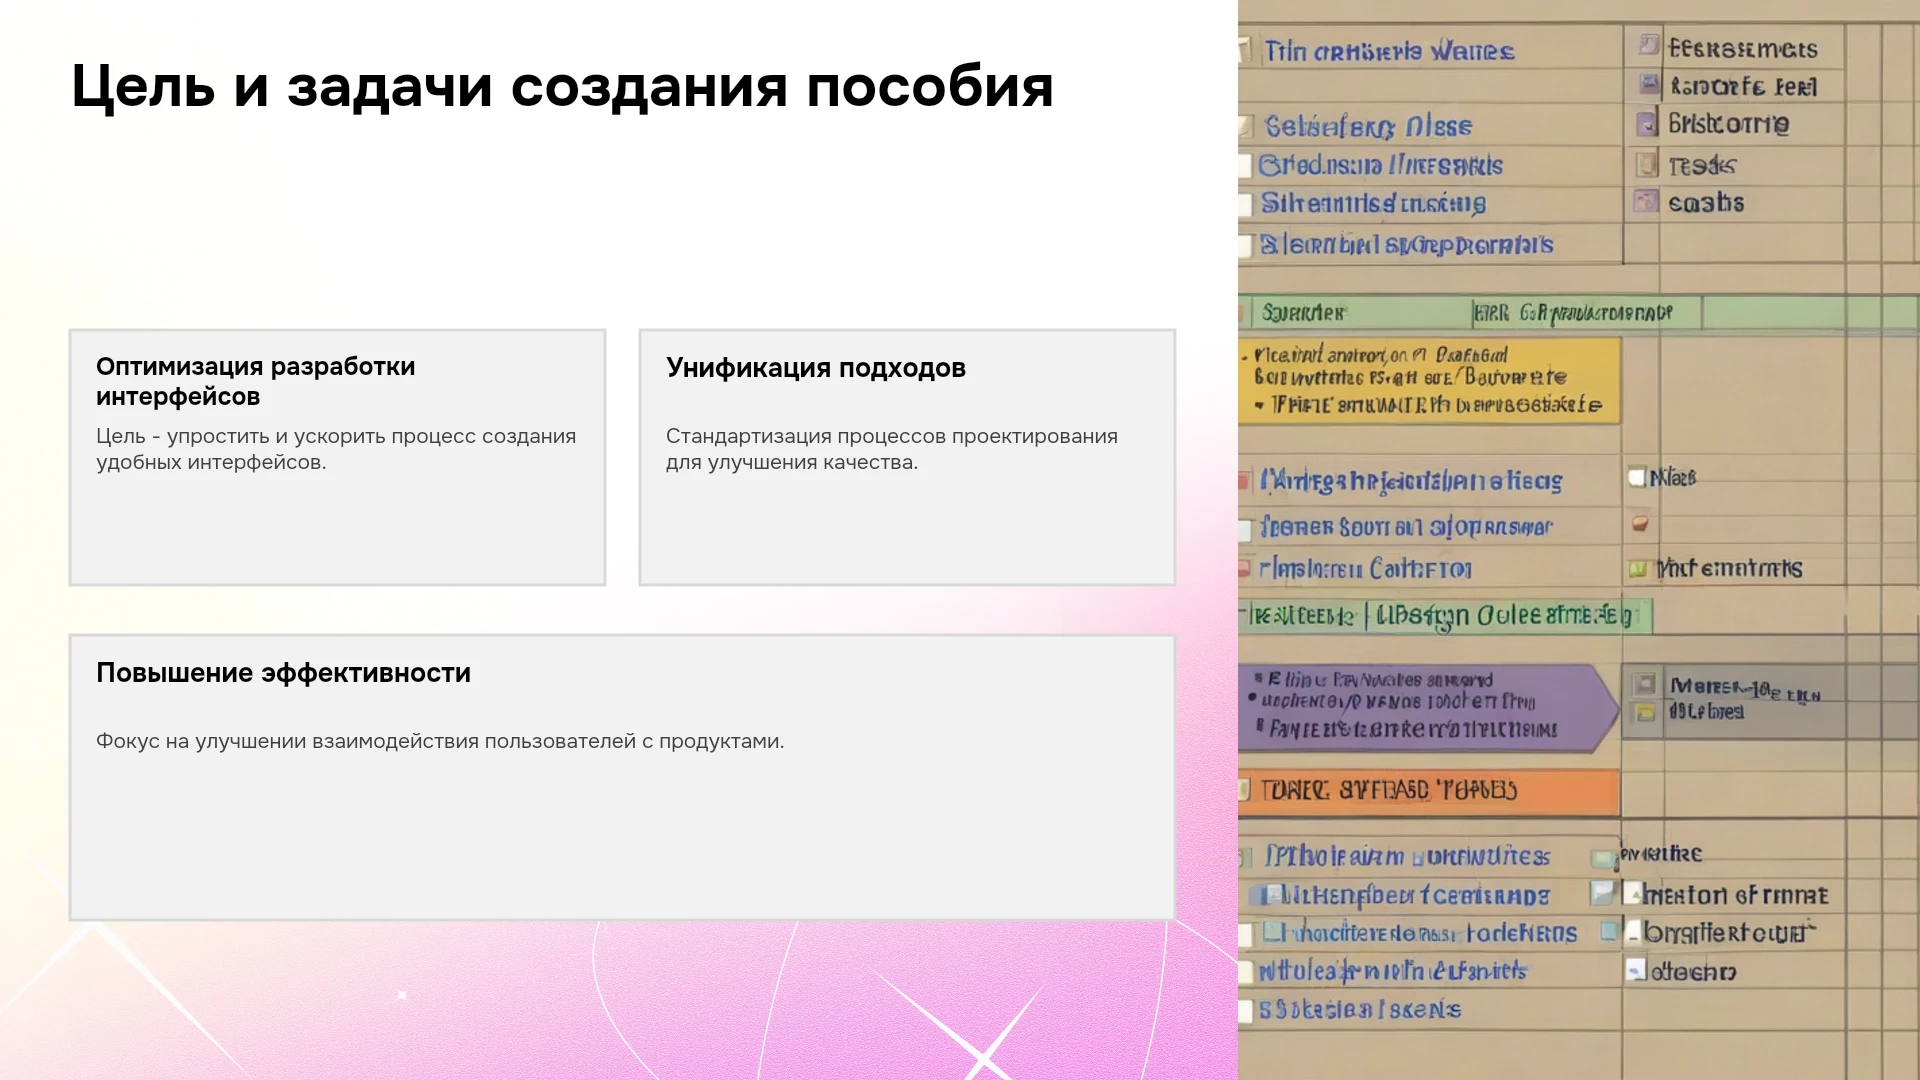
Task: Select the Унификация подходов card
Action: point(907,457)
